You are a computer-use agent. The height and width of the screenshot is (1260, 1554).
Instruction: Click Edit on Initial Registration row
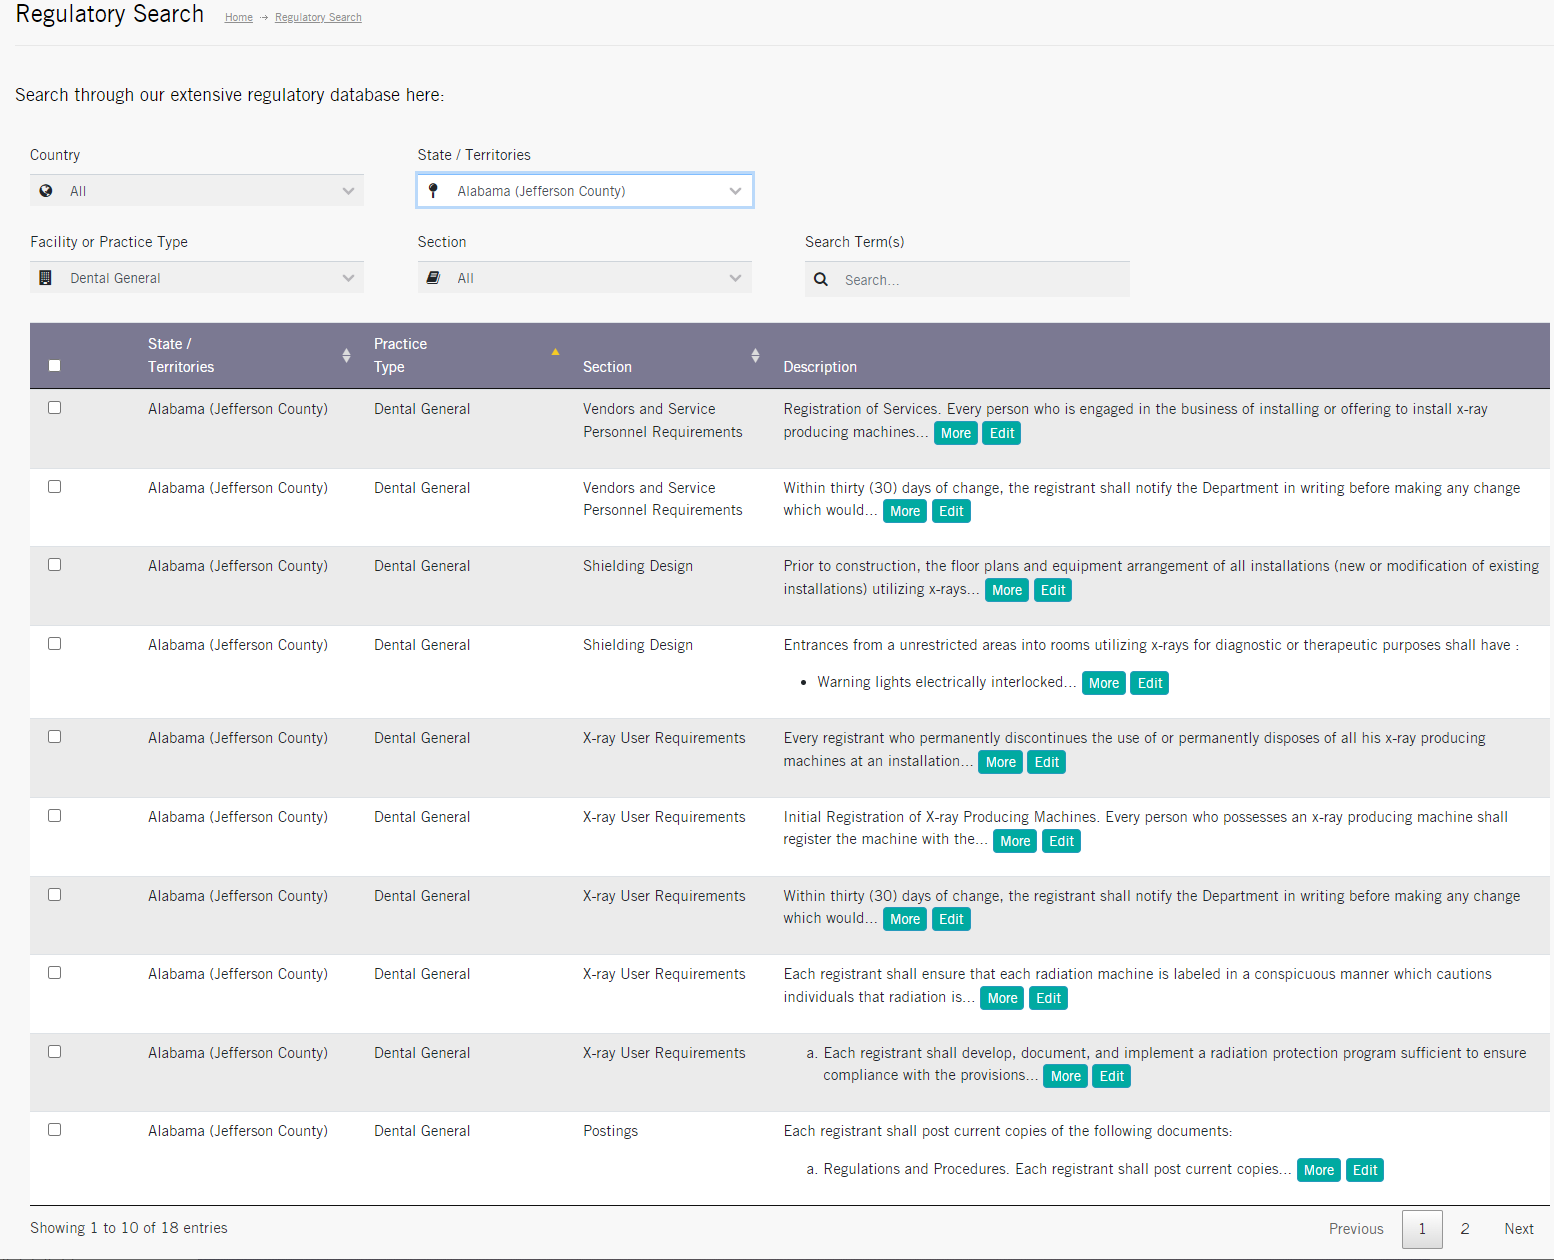click(x=1062, y=841)
